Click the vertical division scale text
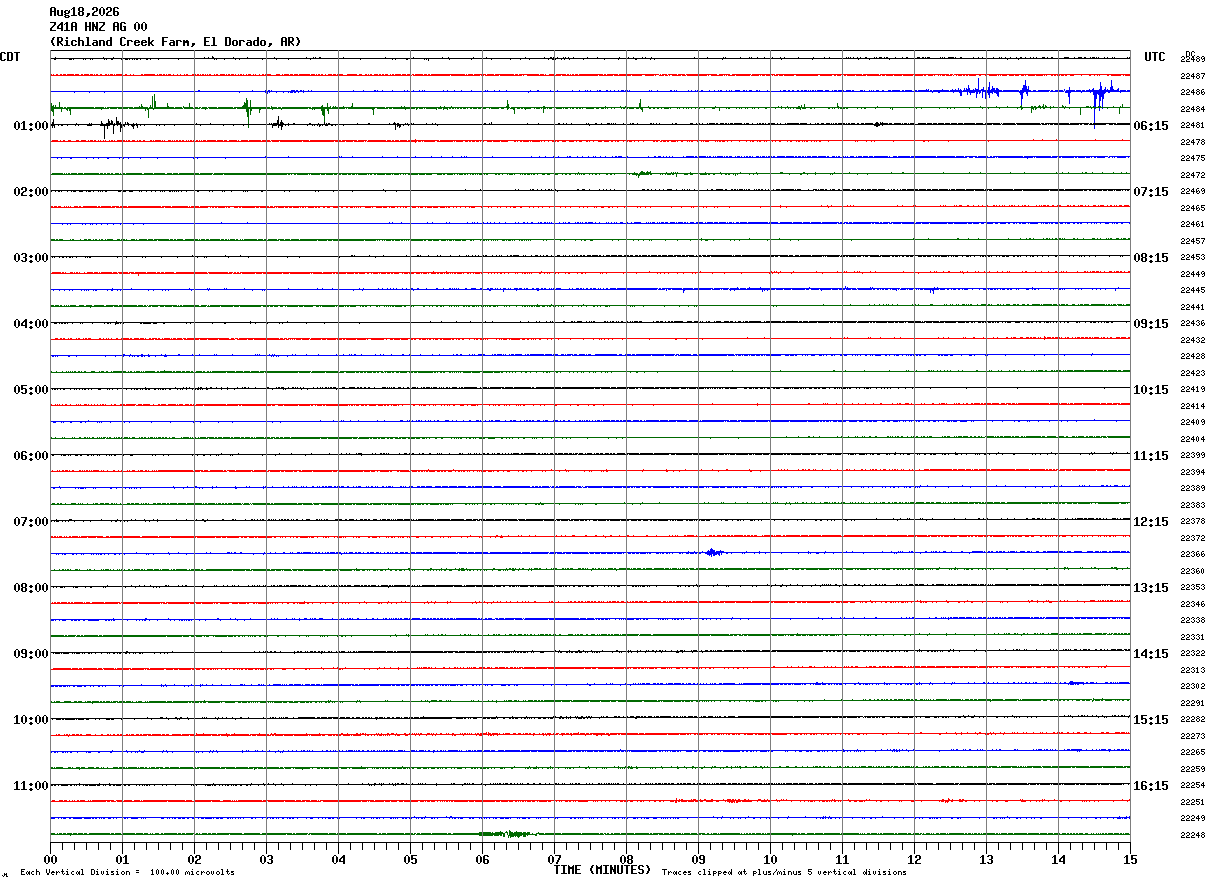This screenshot has width=1210, height=886. pyautogui.click(x=127, y=872)
